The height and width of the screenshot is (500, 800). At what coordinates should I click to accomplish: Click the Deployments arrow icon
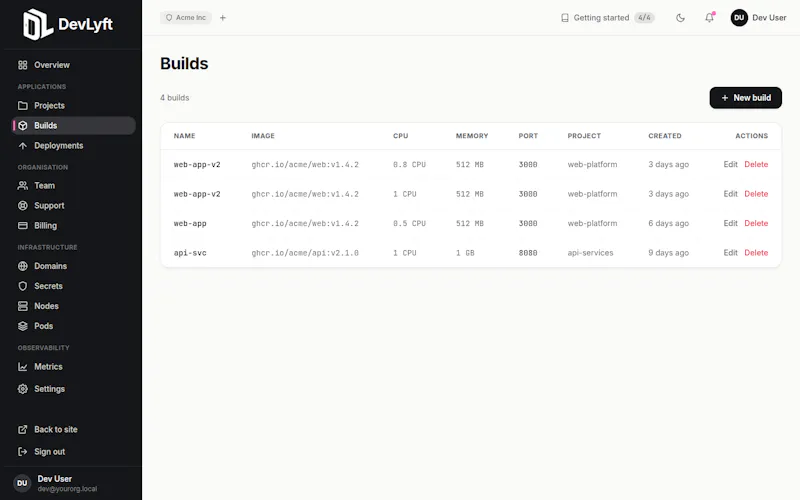22,145
